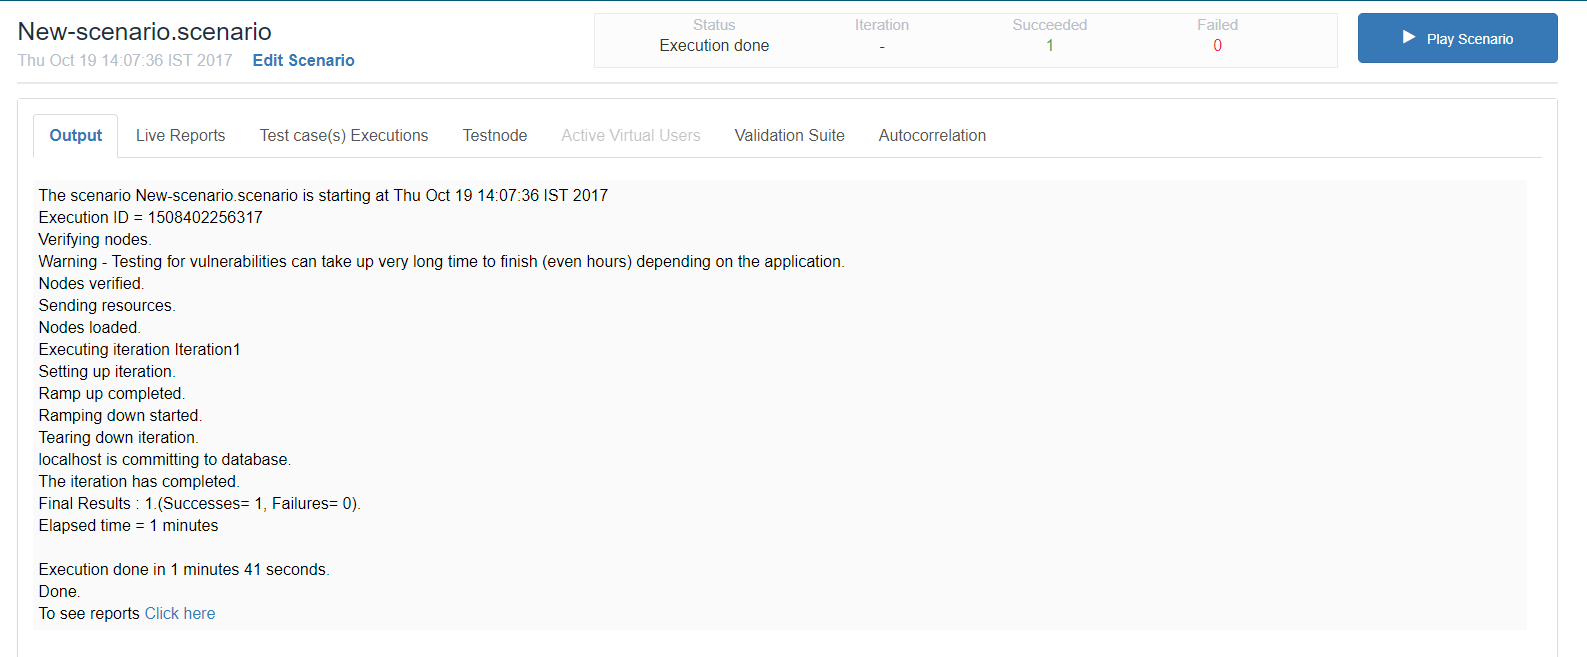Click the play triangle icon in Play Scenario
The width and height of the screenshot is (1587, 657).
coord(1408,38)
